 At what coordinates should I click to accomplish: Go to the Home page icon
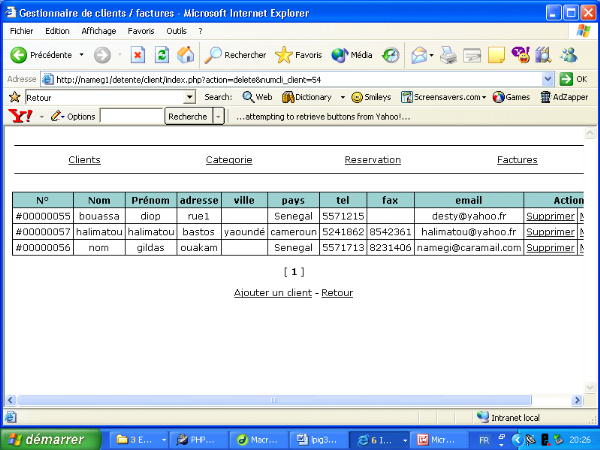coord(185,55)
